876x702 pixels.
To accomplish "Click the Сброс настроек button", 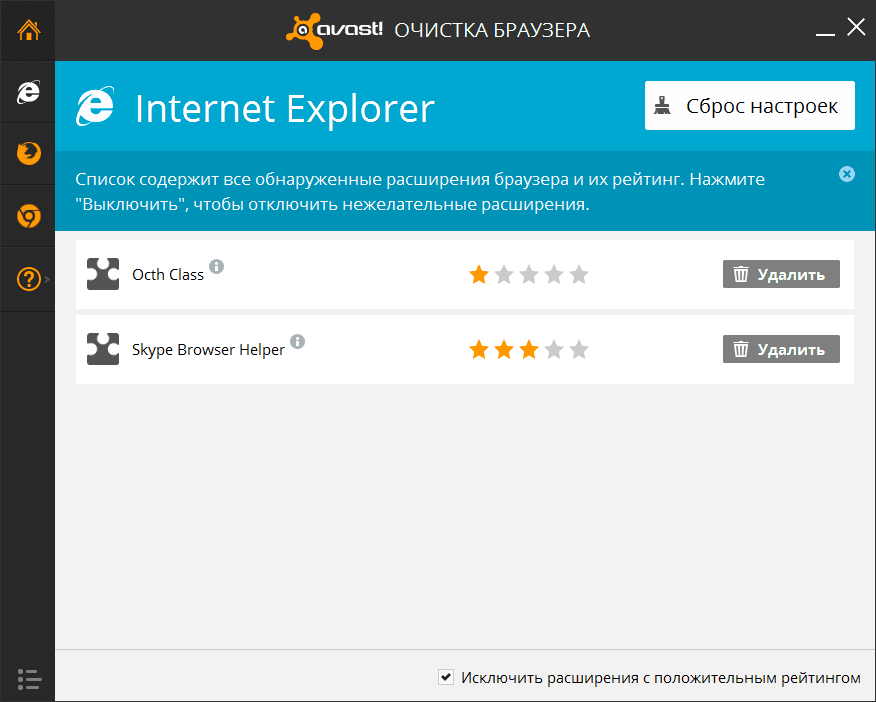I will click(x=750, y=106).
